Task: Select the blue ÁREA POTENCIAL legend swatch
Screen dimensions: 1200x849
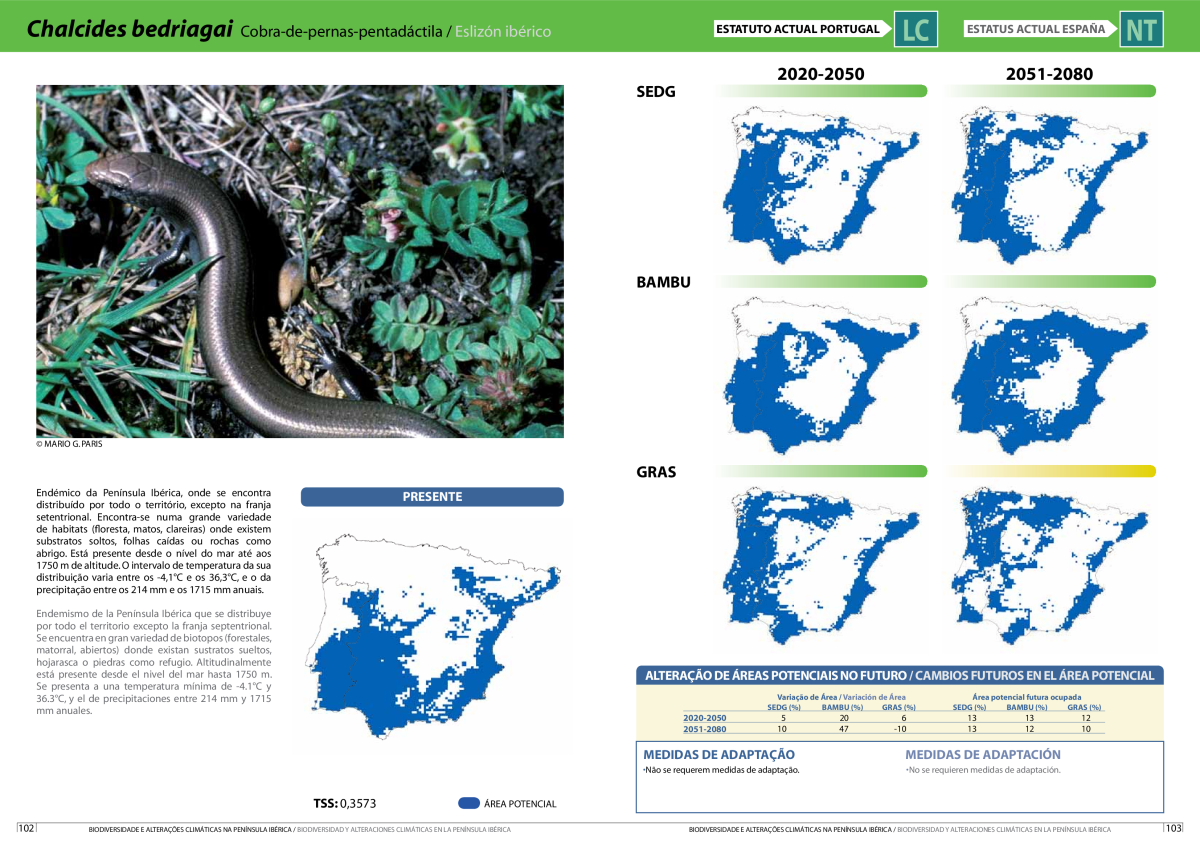Action: click(468, 803)
